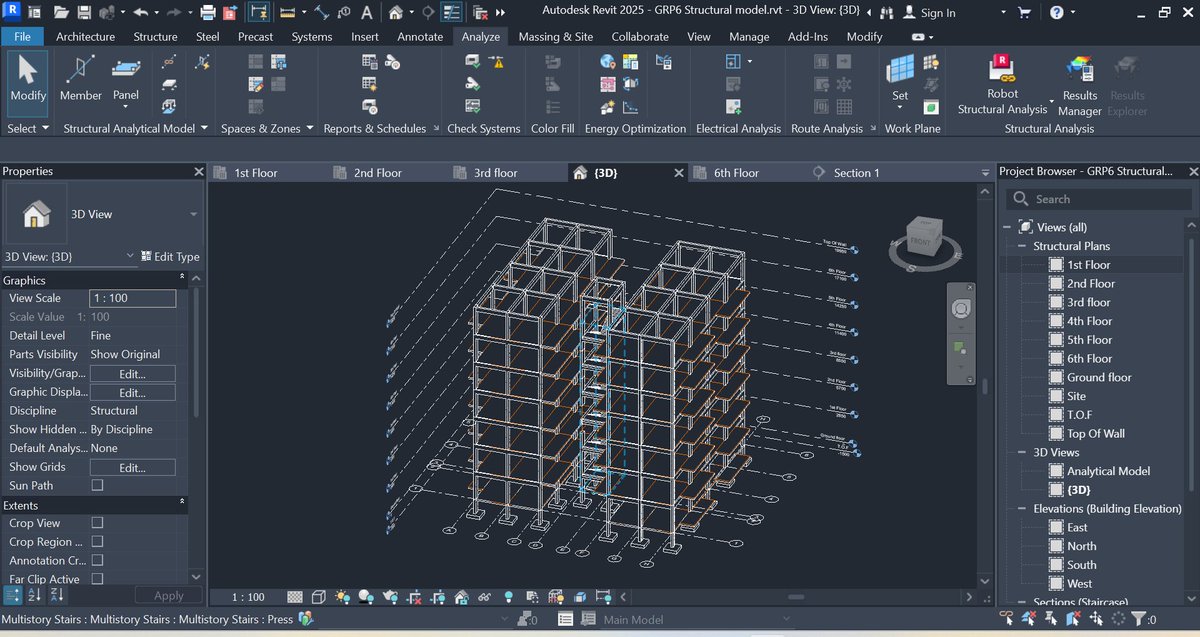Toggle the Annotation Crop checkbox
The width and height of the screenshot is (1200, 637).
point(97,560)
